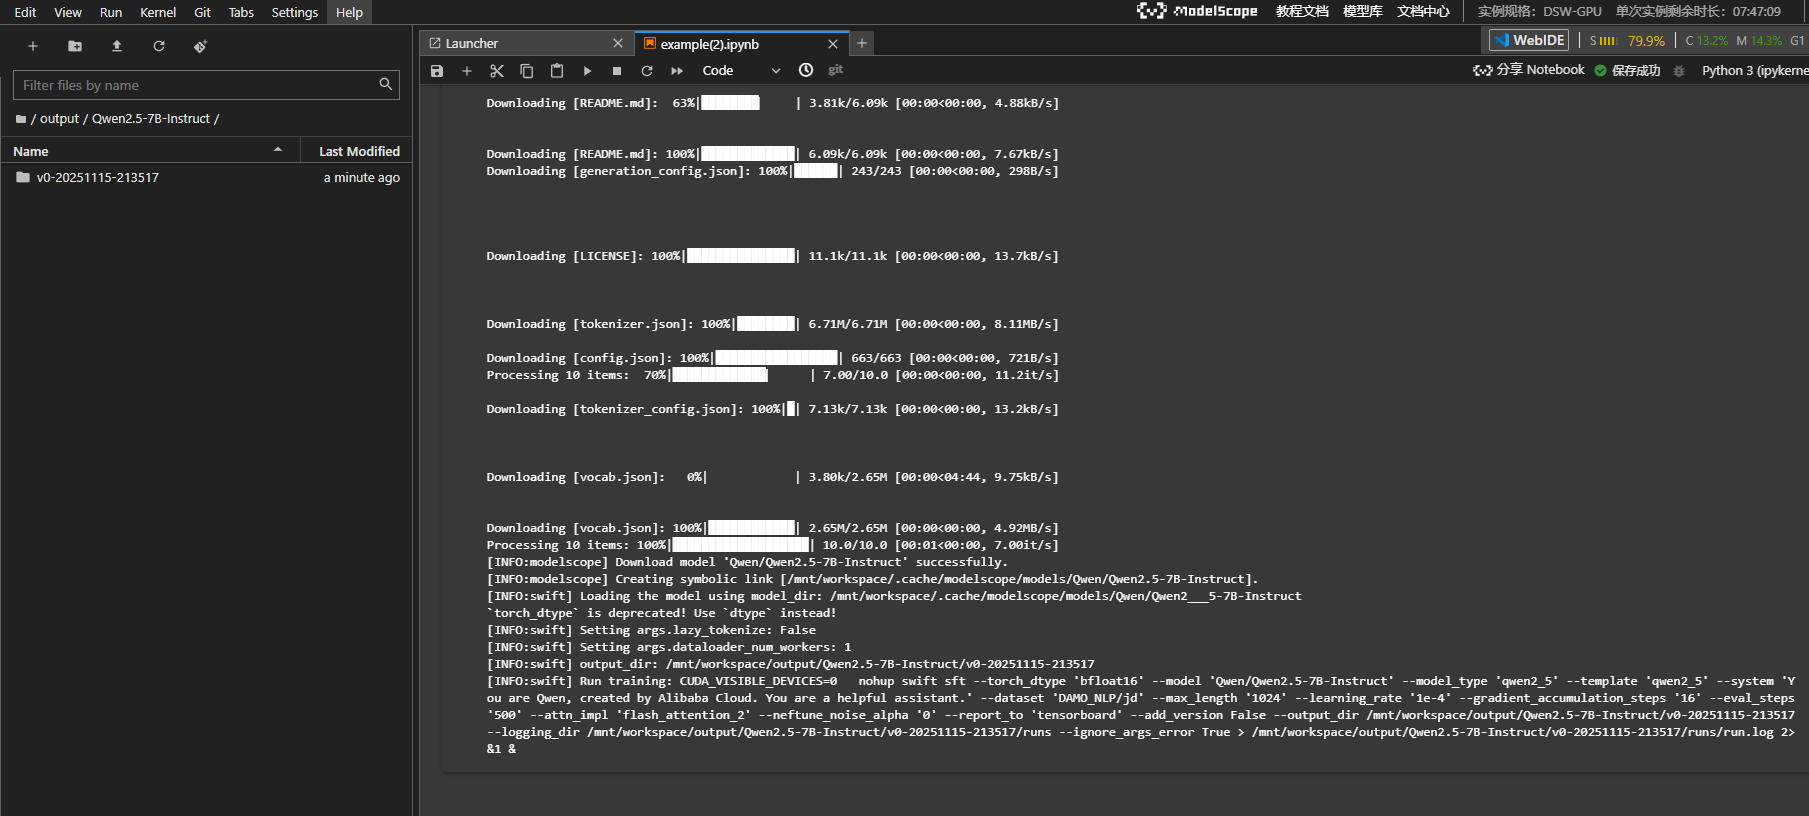Click the 'Downloading [LICENSE]: 100%' output line

[772, 256]
